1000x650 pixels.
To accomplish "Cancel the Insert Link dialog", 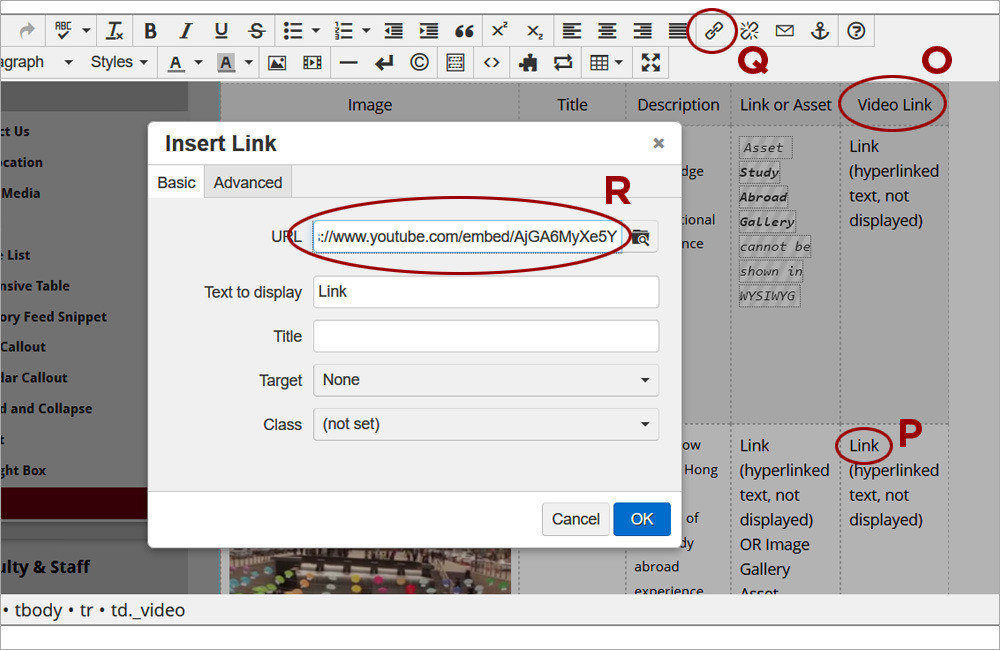I will (x=576, y=519).
